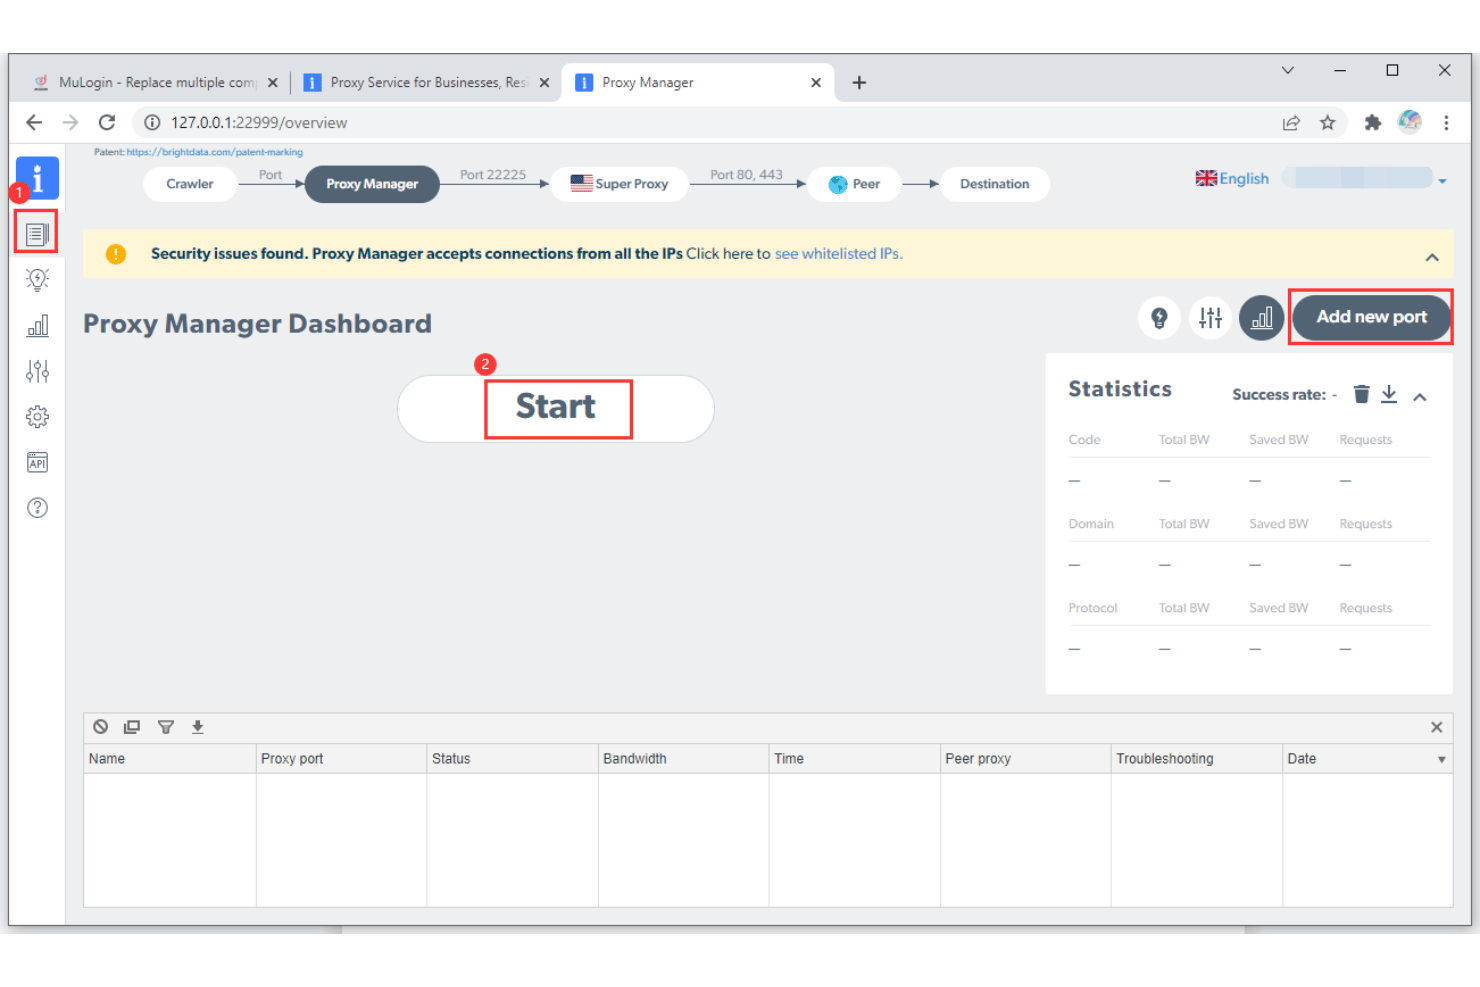This screenshot has width=1480, height=987.
Task: Open the help question mark sidebar item
Action: coord(37,508)
